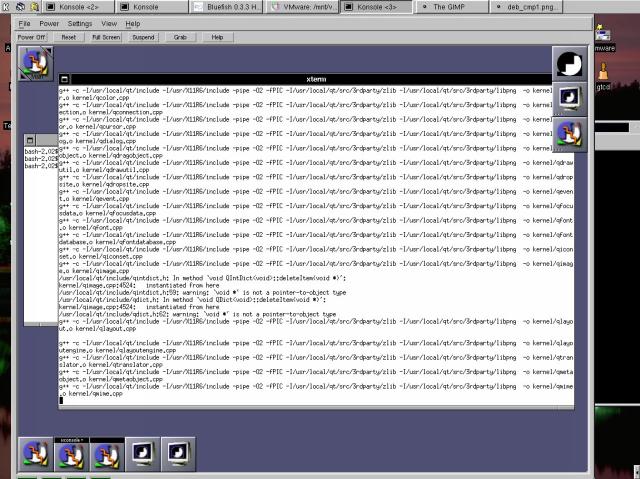
Task: Click the GNUstep appicon beside the xconsole miniwindow
Action: (36, 454)
